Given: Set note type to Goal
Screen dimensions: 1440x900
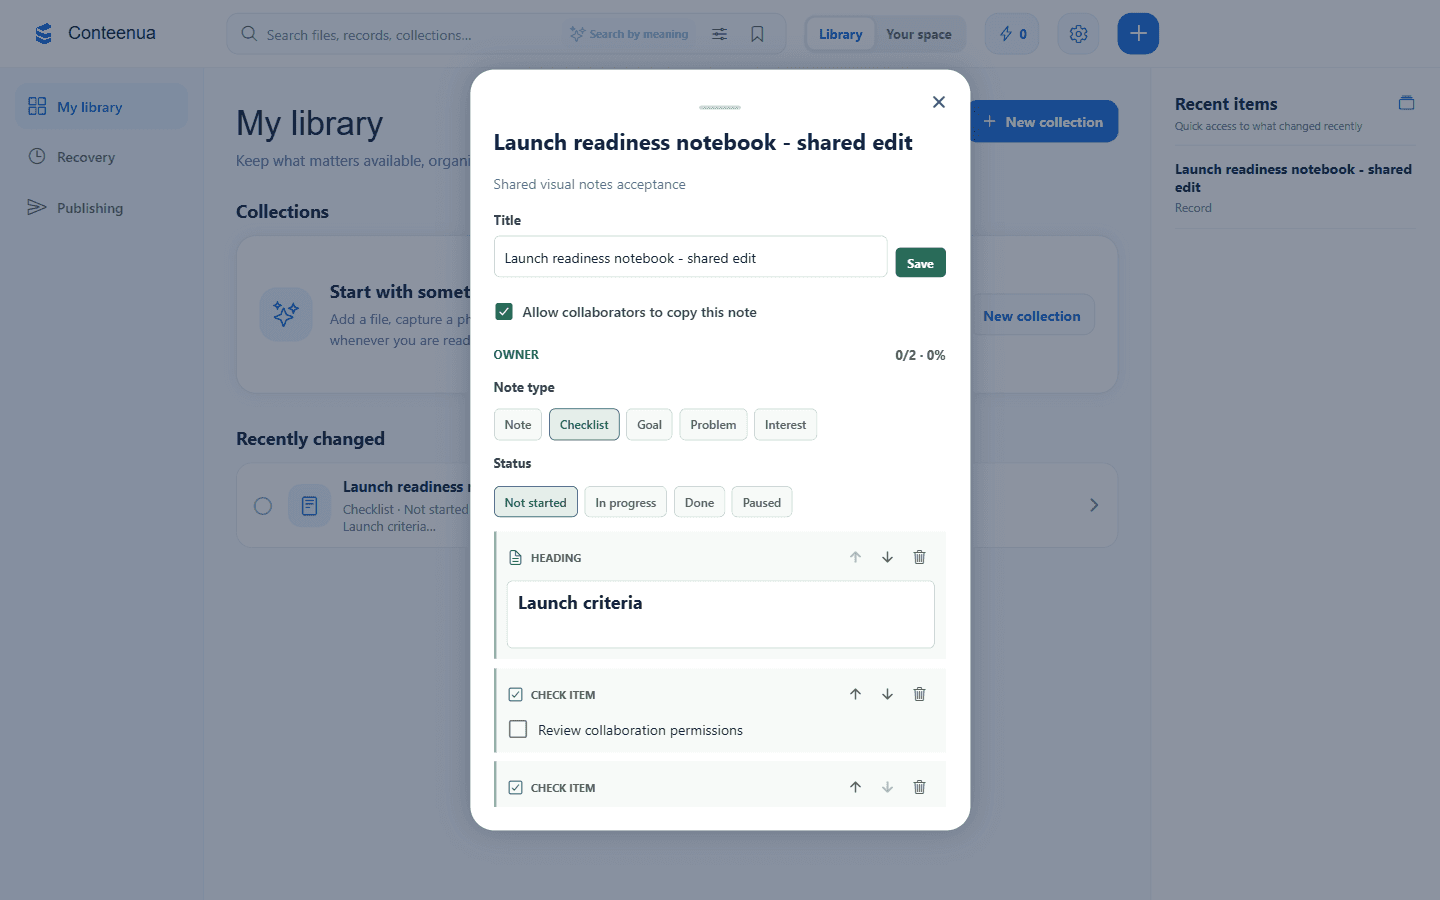Looking at the screenshot, I should click(x=649, y=425).
